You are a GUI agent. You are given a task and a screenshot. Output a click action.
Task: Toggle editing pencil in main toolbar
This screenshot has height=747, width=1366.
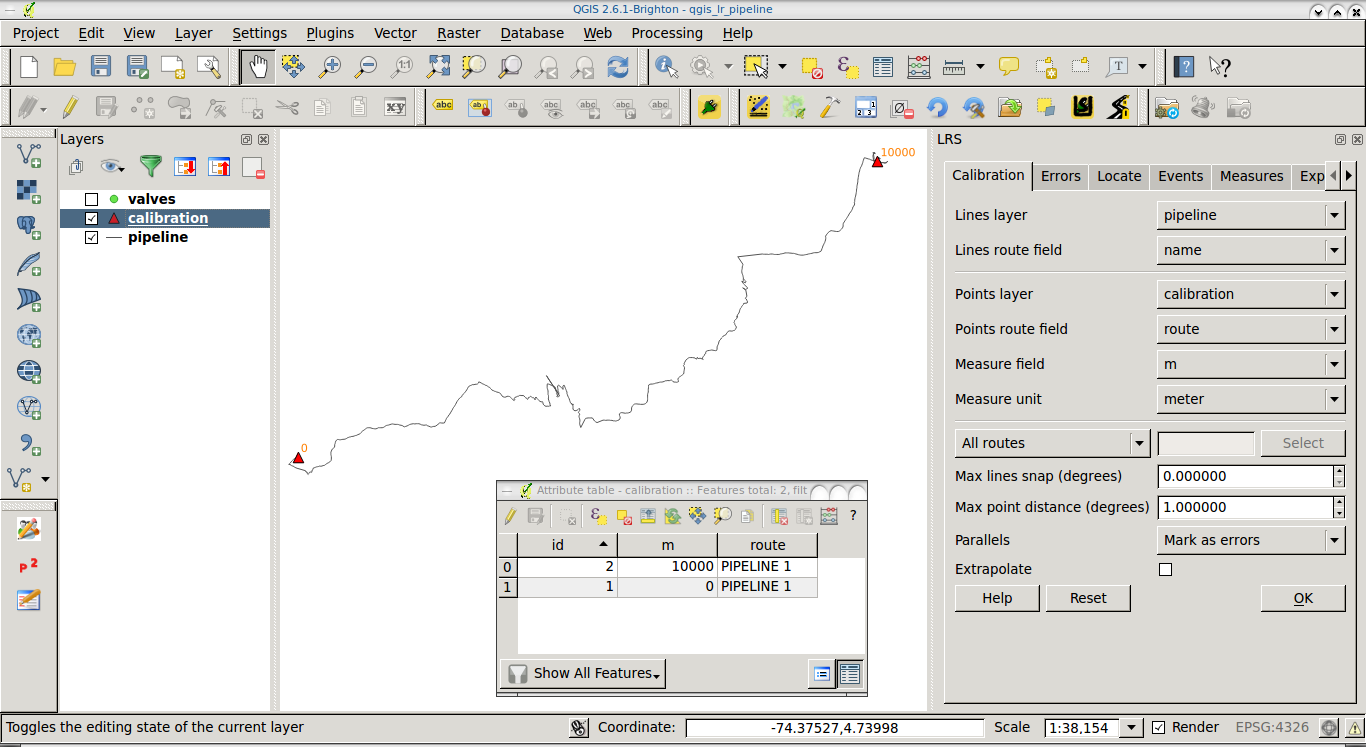pos(70,106)
